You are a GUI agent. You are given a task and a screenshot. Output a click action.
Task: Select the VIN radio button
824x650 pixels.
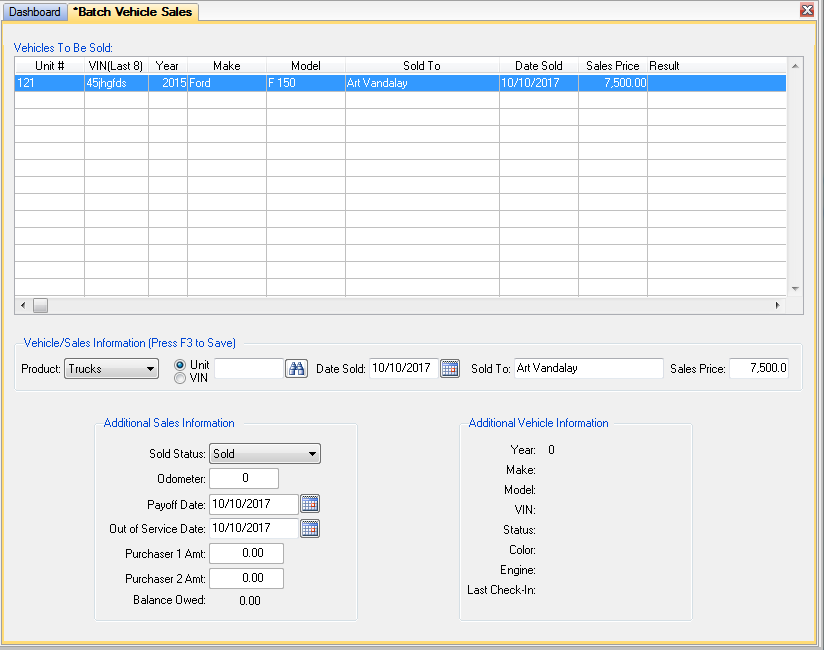[x=180, y=378]
